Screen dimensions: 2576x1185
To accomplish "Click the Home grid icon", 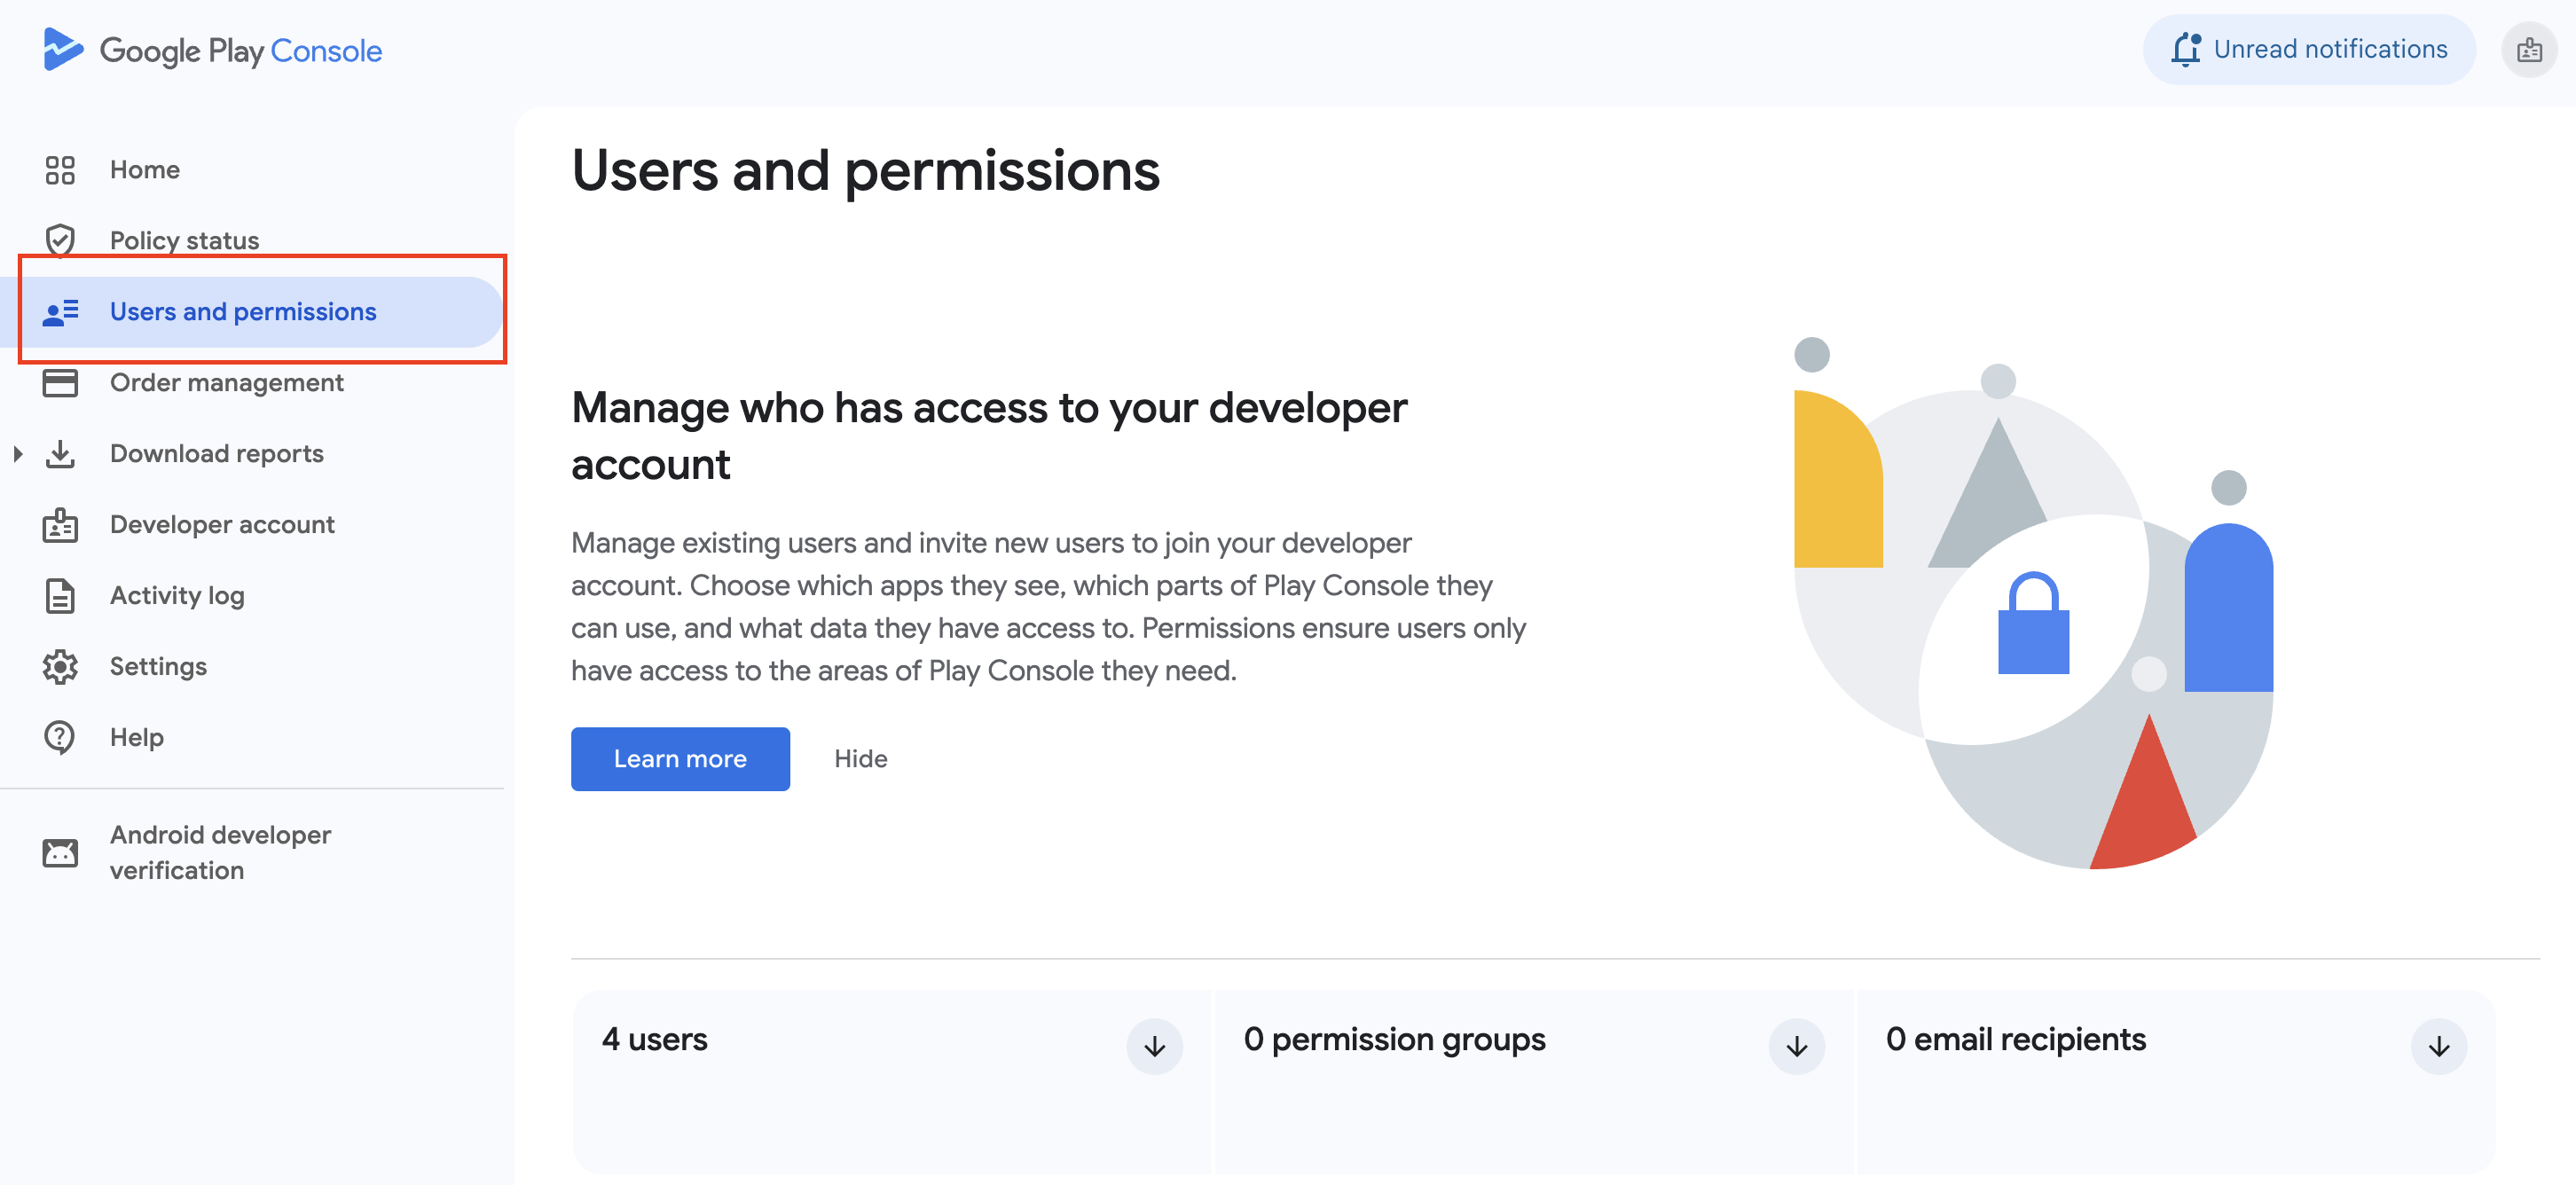I will [60, 170].
